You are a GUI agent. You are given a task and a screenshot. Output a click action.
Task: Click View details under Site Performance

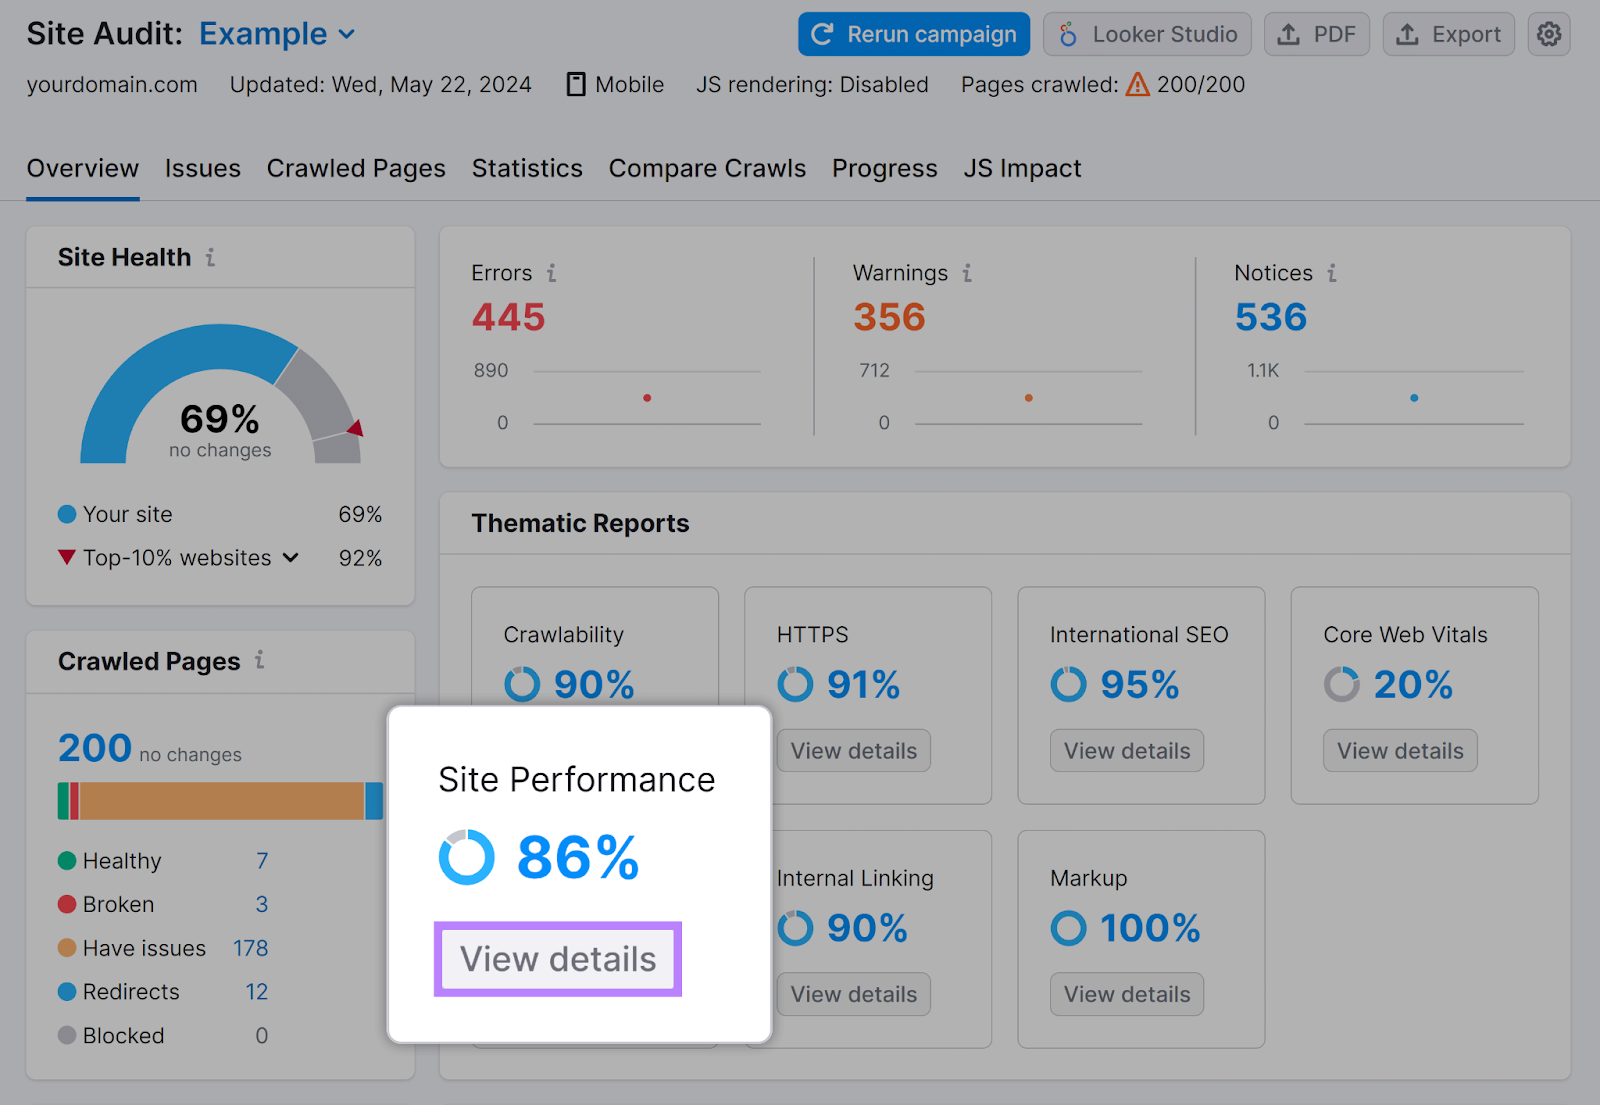click(557, 958)
